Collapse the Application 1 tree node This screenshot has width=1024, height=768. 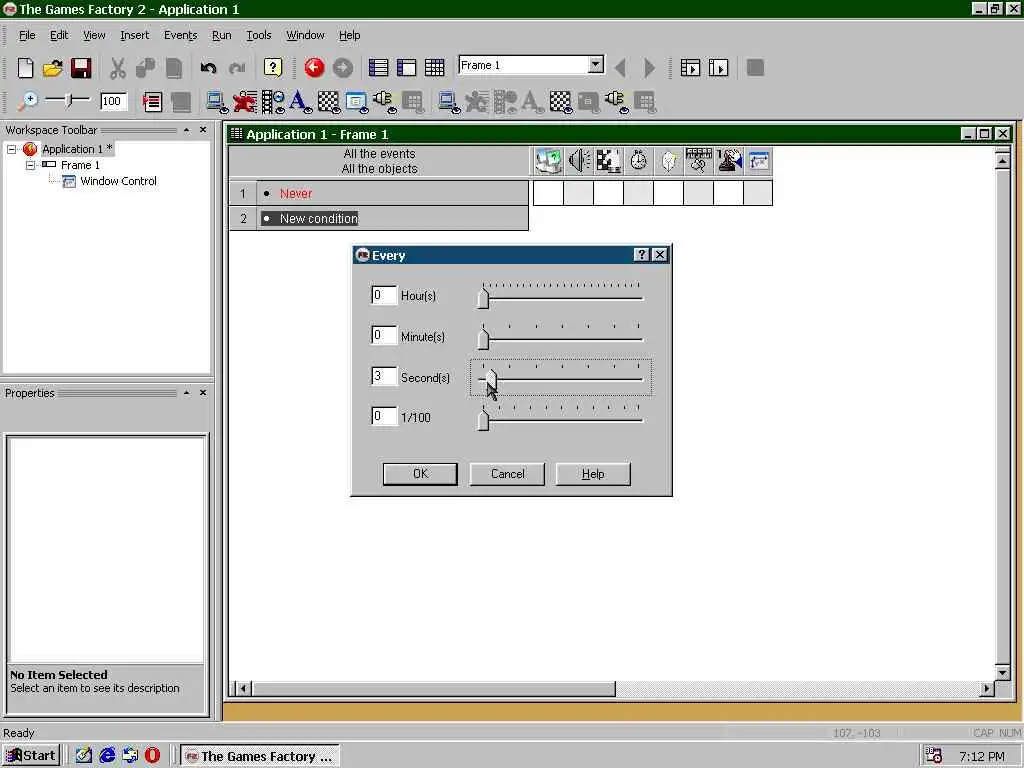click(11, 150)
